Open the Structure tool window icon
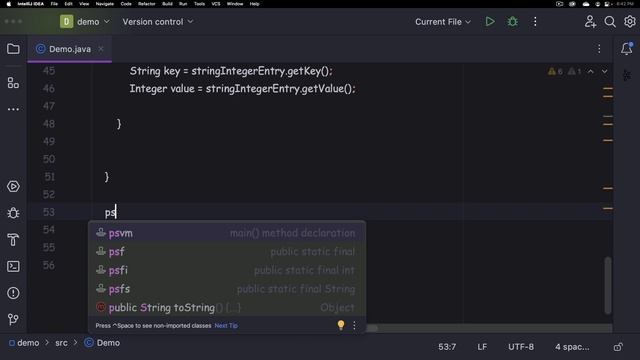Screen dimensions: 640x360 click(x=13, y=83)
